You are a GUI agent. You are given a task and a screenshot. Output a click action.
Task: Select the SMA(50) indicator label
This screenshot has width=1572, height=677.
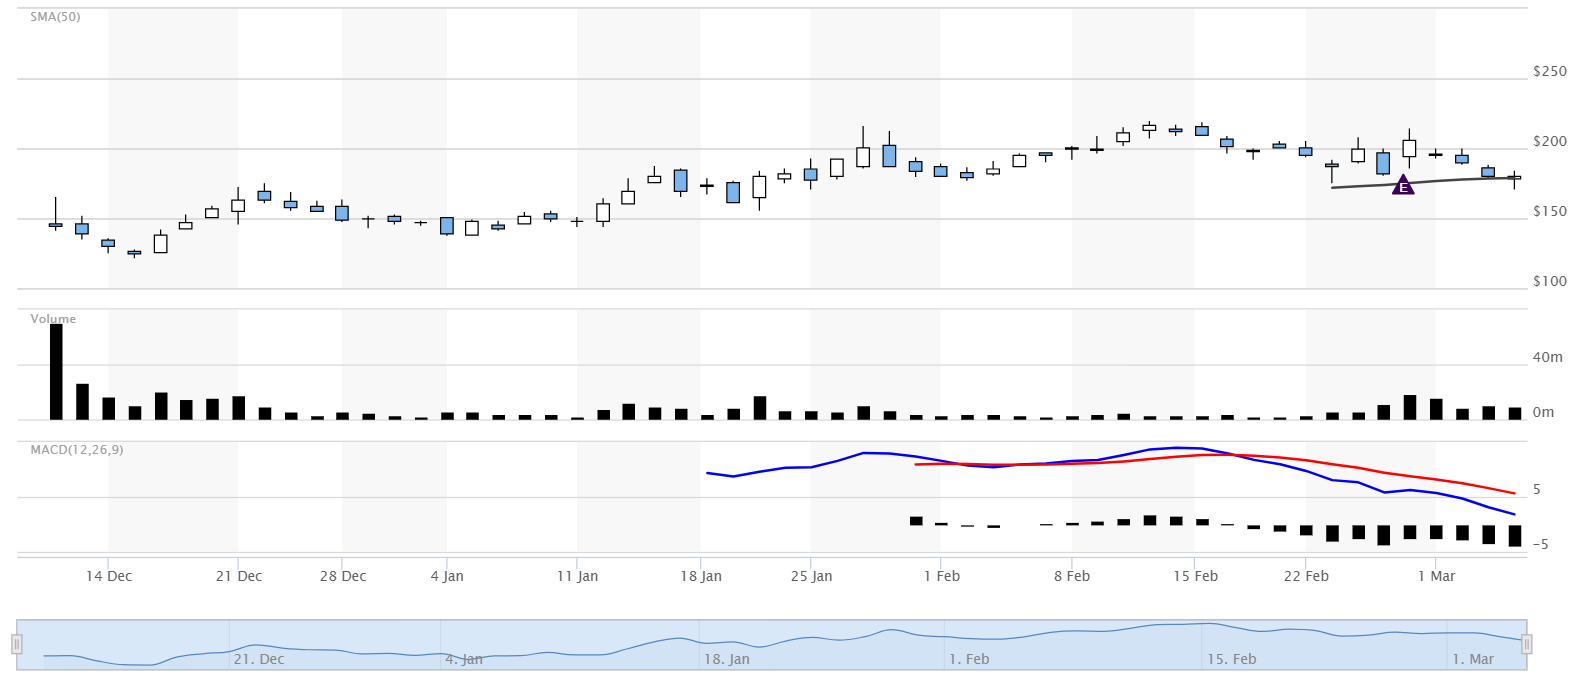55,17
